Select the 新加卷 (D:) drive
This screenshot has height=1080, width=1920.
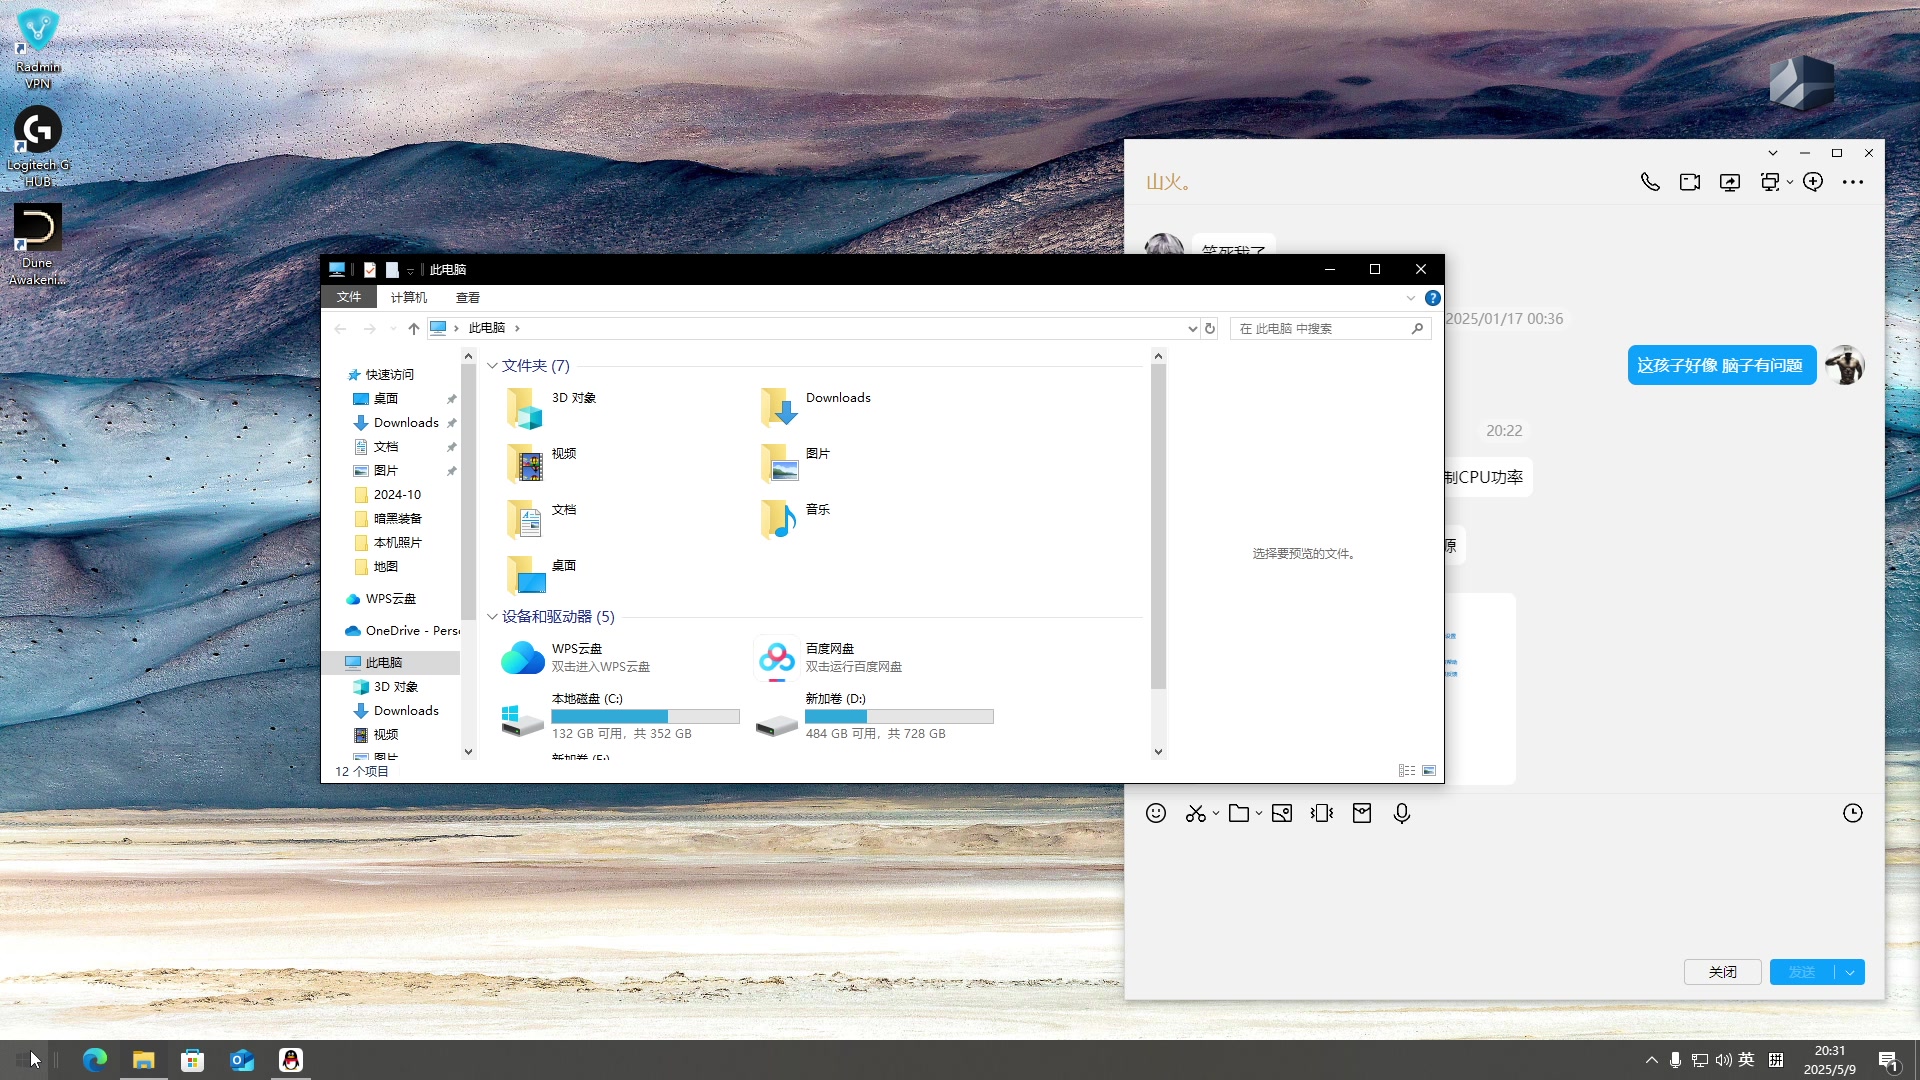(874, 717)
